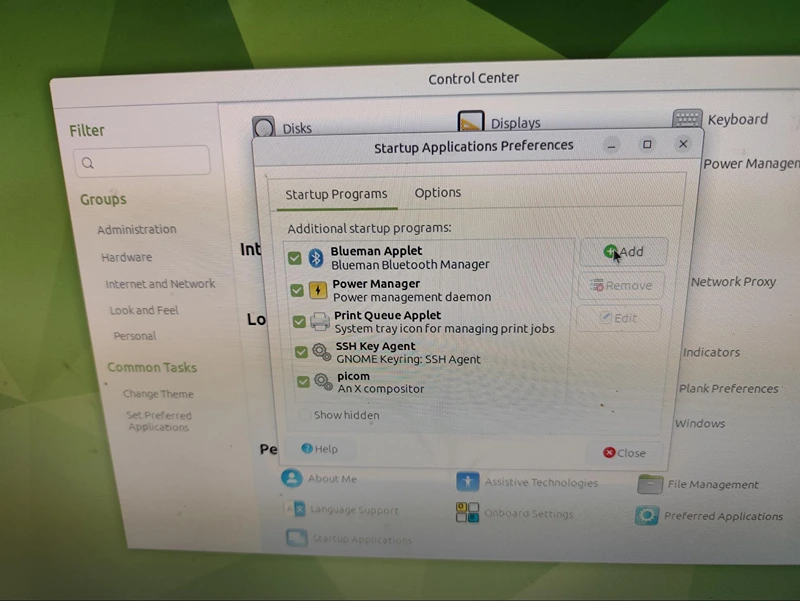Uncheck the picom compositor checkbox

303,382
